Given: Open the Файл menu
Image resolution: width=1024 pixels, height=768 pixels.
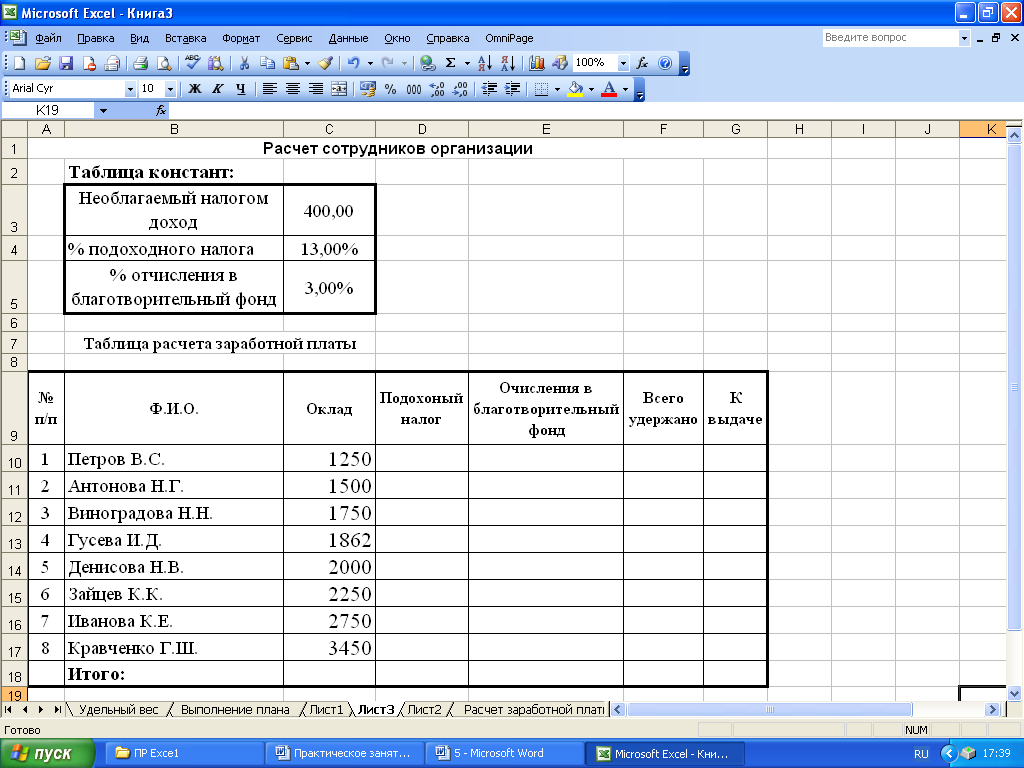Looking at the screenshot, I should 48,38.
